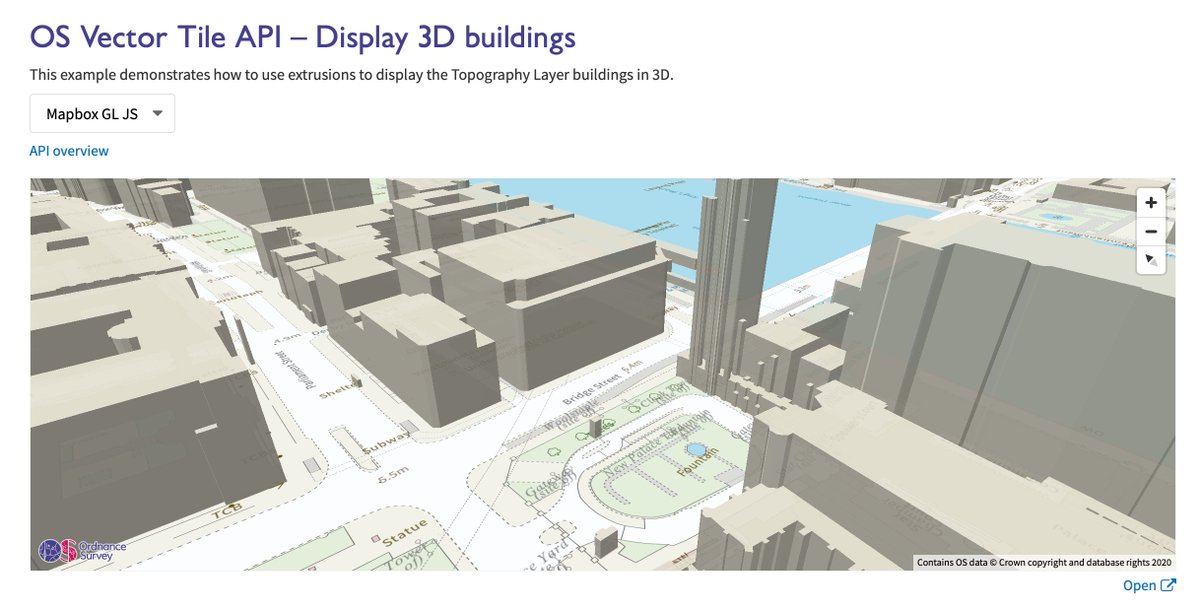Click the 3D map canvas
The height and width of the screenshot is (610, 1200).
click(603, 374)
